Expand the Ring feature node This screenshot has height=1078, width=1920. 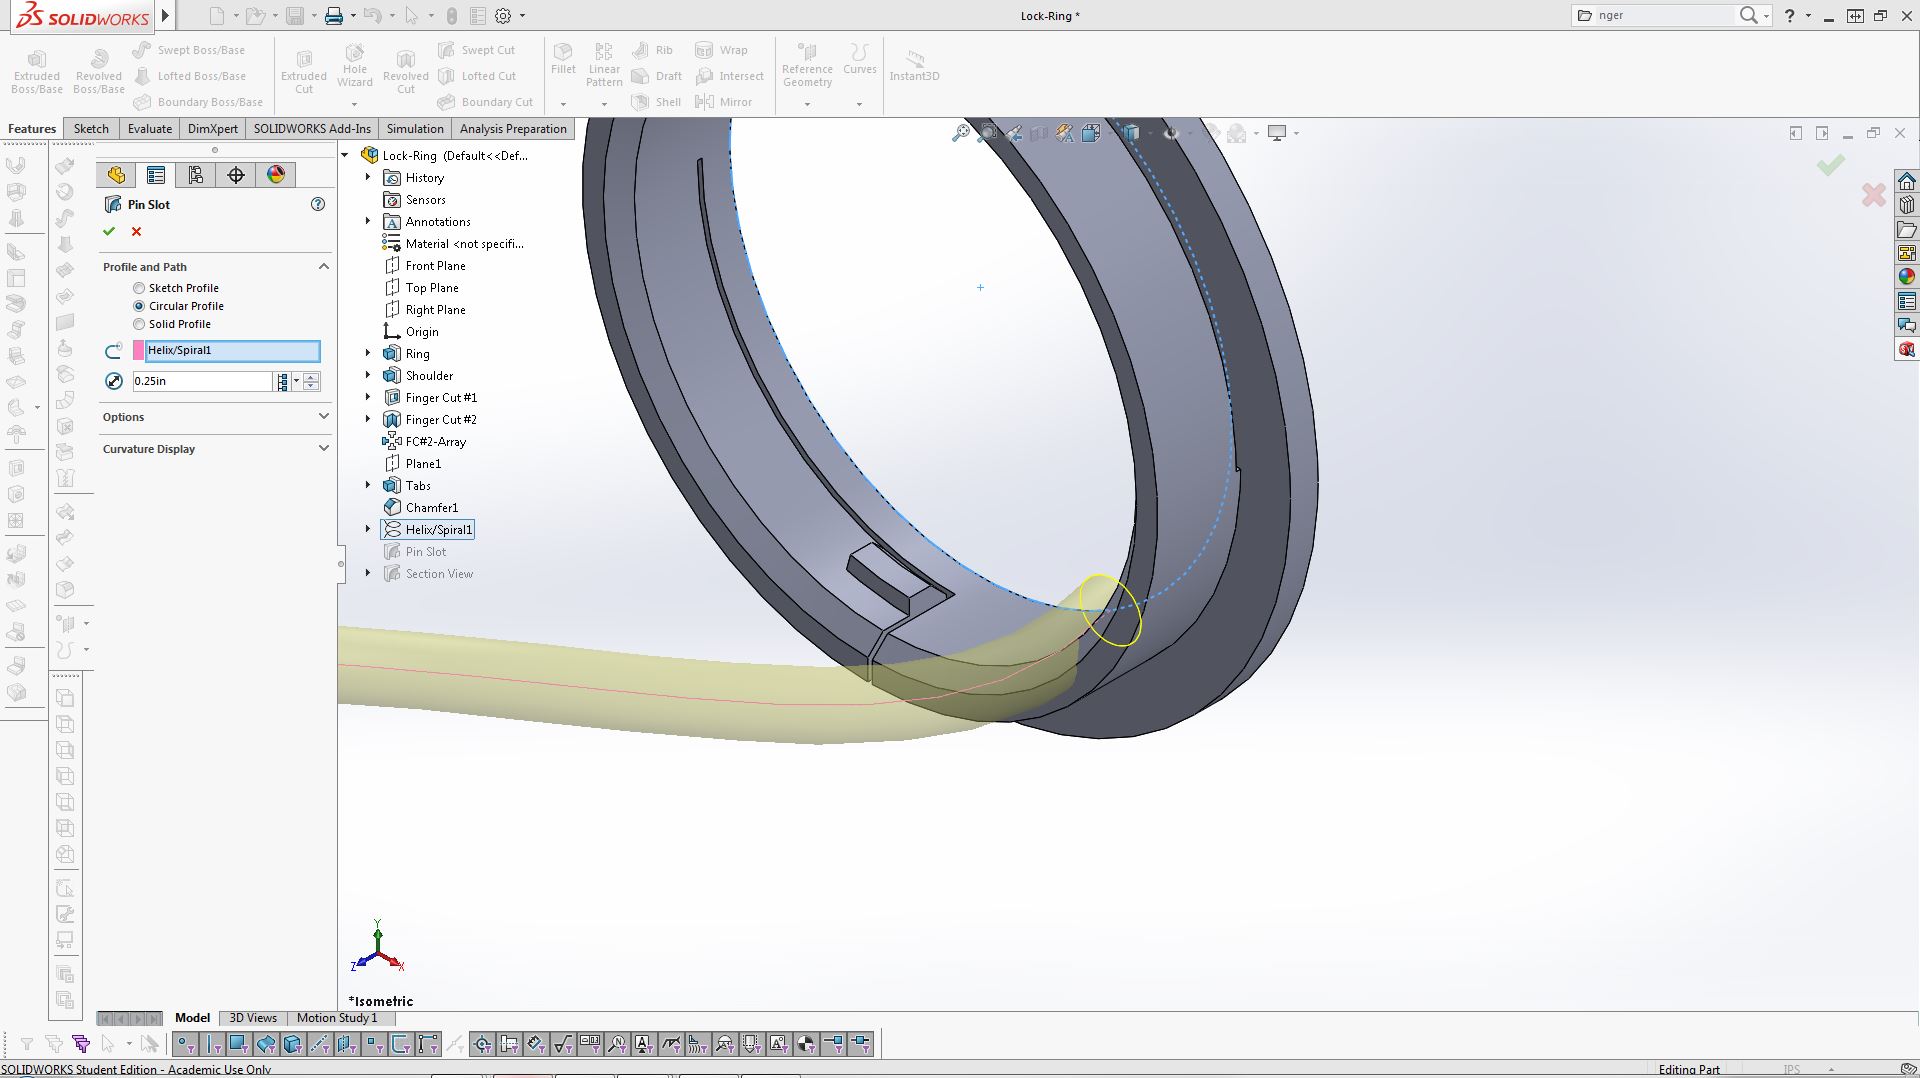pos(368,354)
